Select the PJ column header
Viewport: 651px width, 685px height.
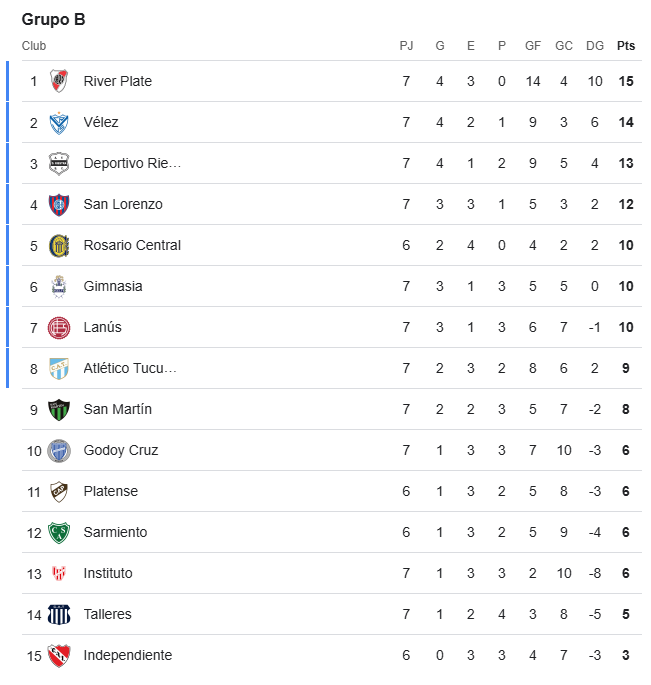pos(406,46)
